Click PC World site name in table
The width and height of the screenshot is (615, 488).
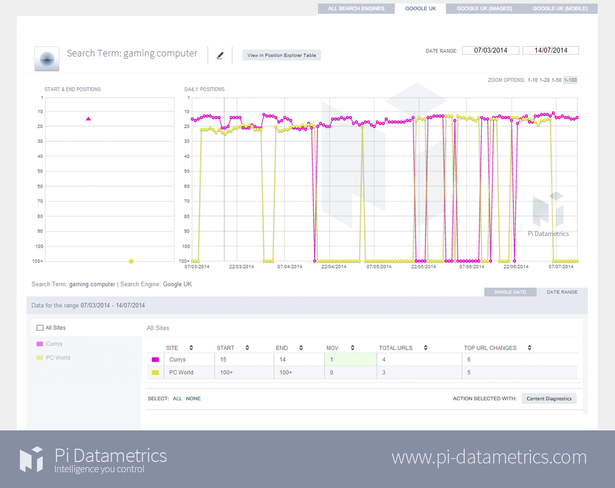[181, 372]
